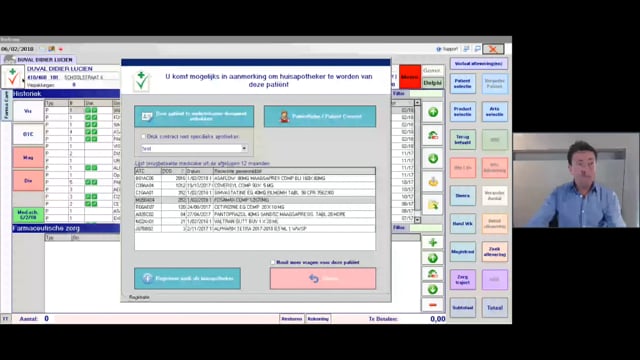
Task: Click green cross checkmark icon in dialog header
Action: pos(142,80)
